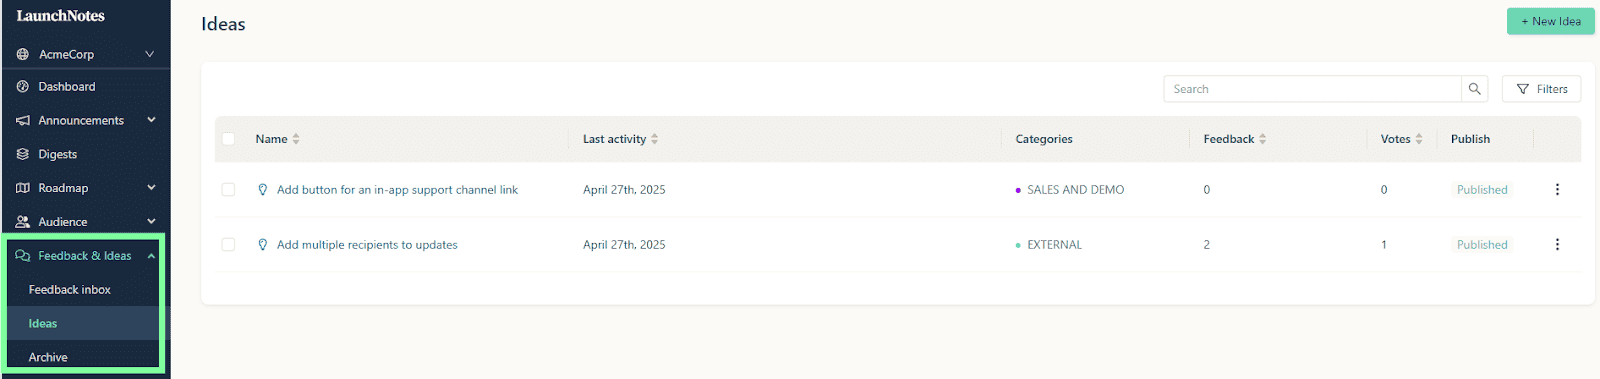Image resolution: width=1600 pixels, height=379 pixels.
Task: Open the AcmeCorp workspace dropdown
Action: tap(85, 54)
